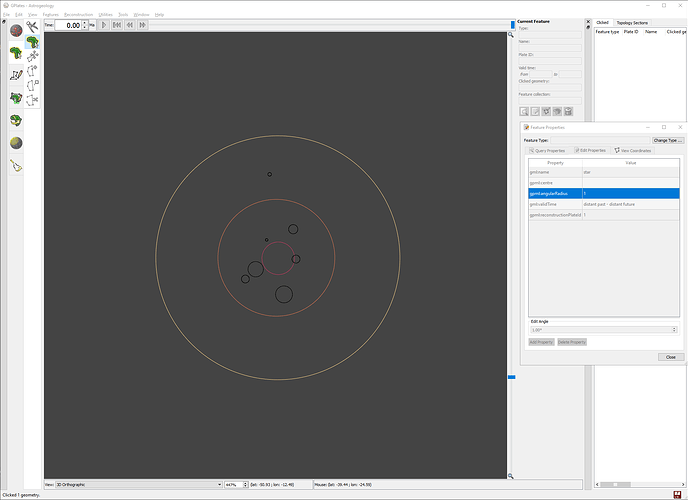Image resolution: width=688 pixels, height=500 pixels.
Task: Switch to the Edit Properties tab
Action: 590,150
